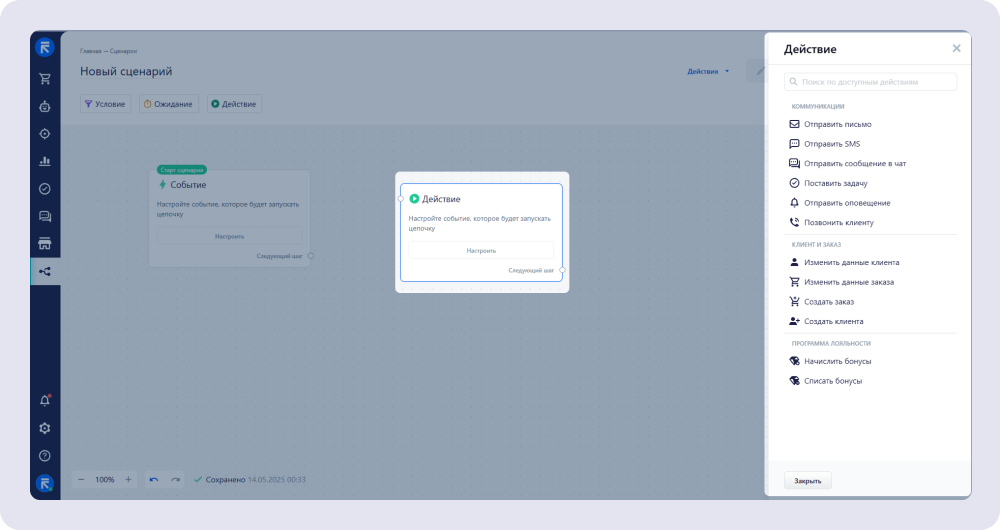Add Условие block from the toolbar
The image size is (1000, 530).
tap(105, 104)
